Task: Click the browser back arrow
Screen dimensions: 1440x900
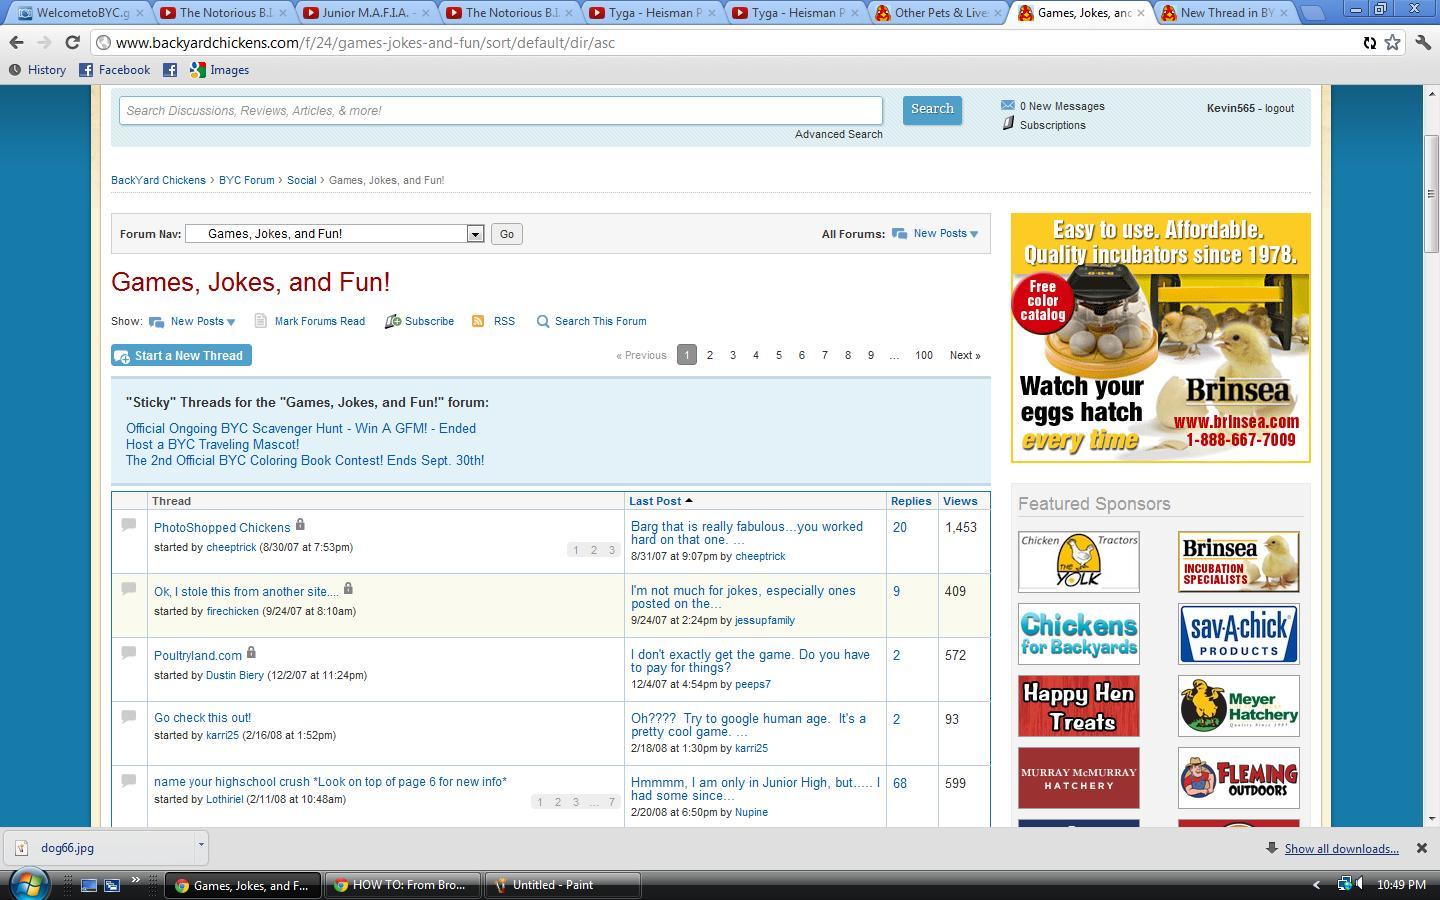Action: point(16,43)
